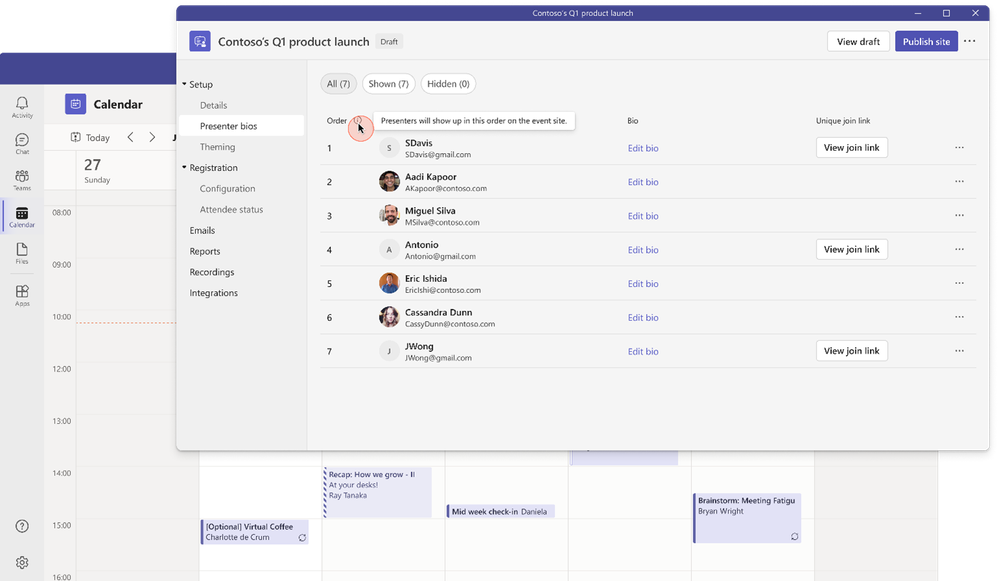Screen dimensions: 999x581
Task: Filter presenters by Hidden (0)
Action: pyautogui.click(x=448, y=83)
